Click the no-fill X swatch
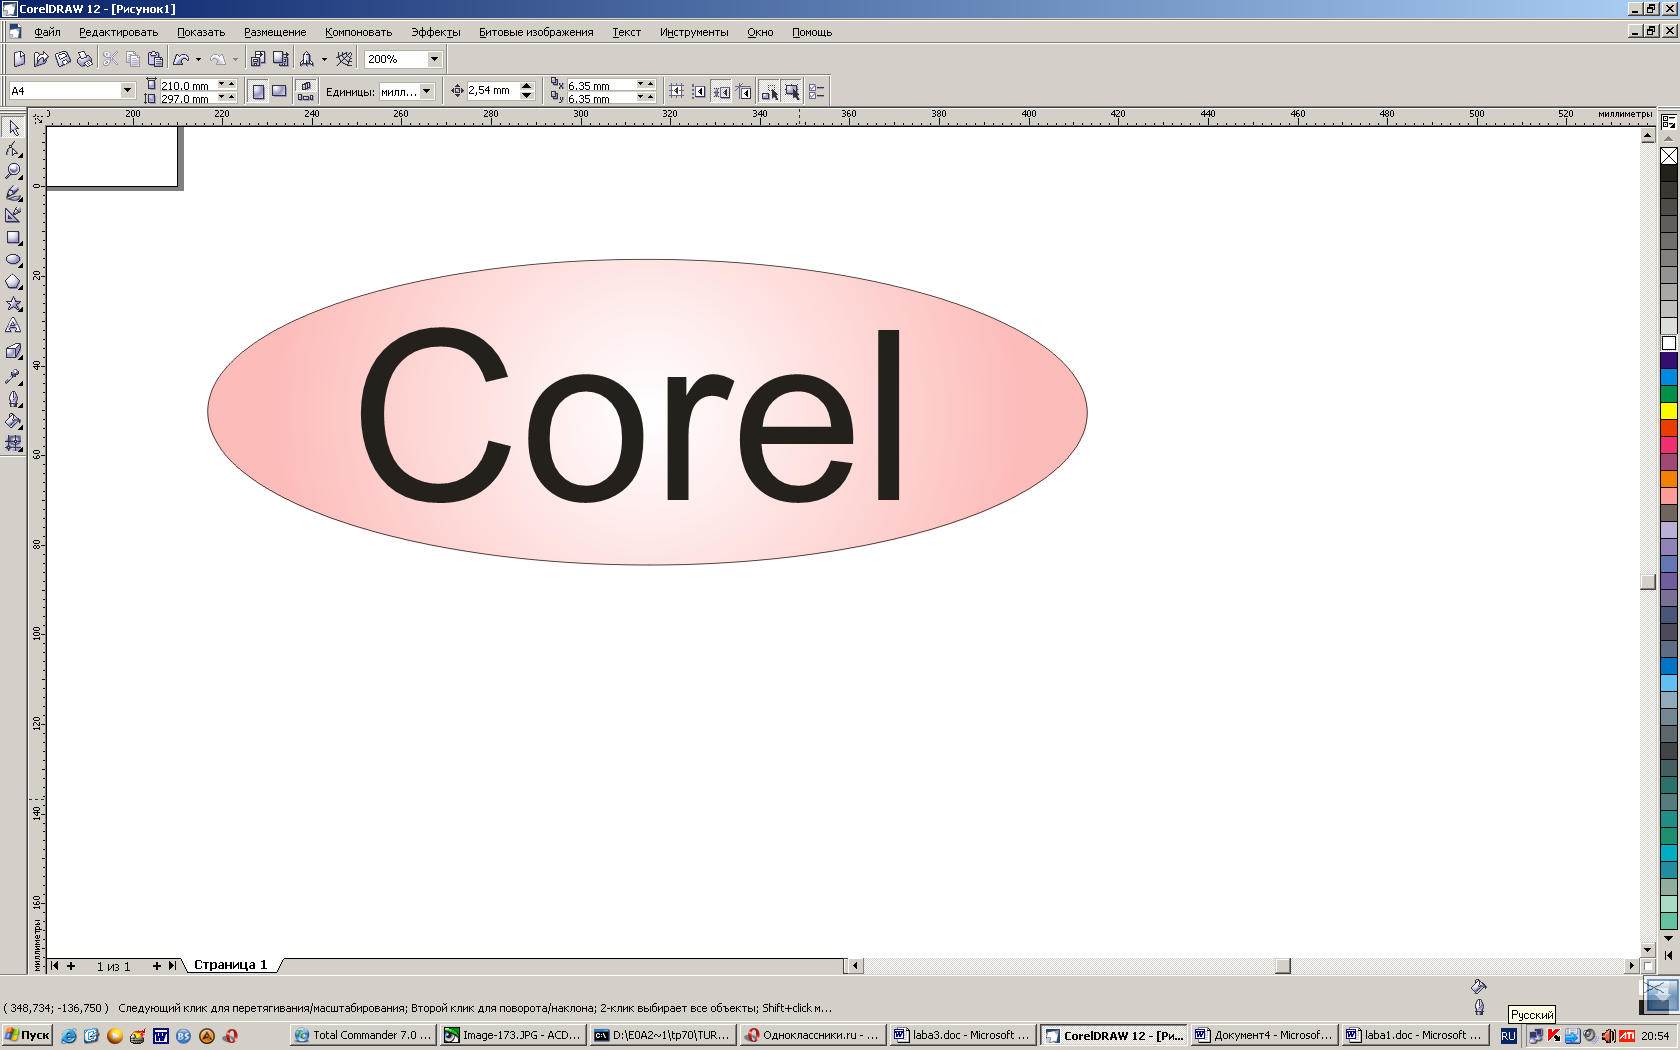The height and width of the screenshot is (1050, 1680). click(x=1669, y=156)
